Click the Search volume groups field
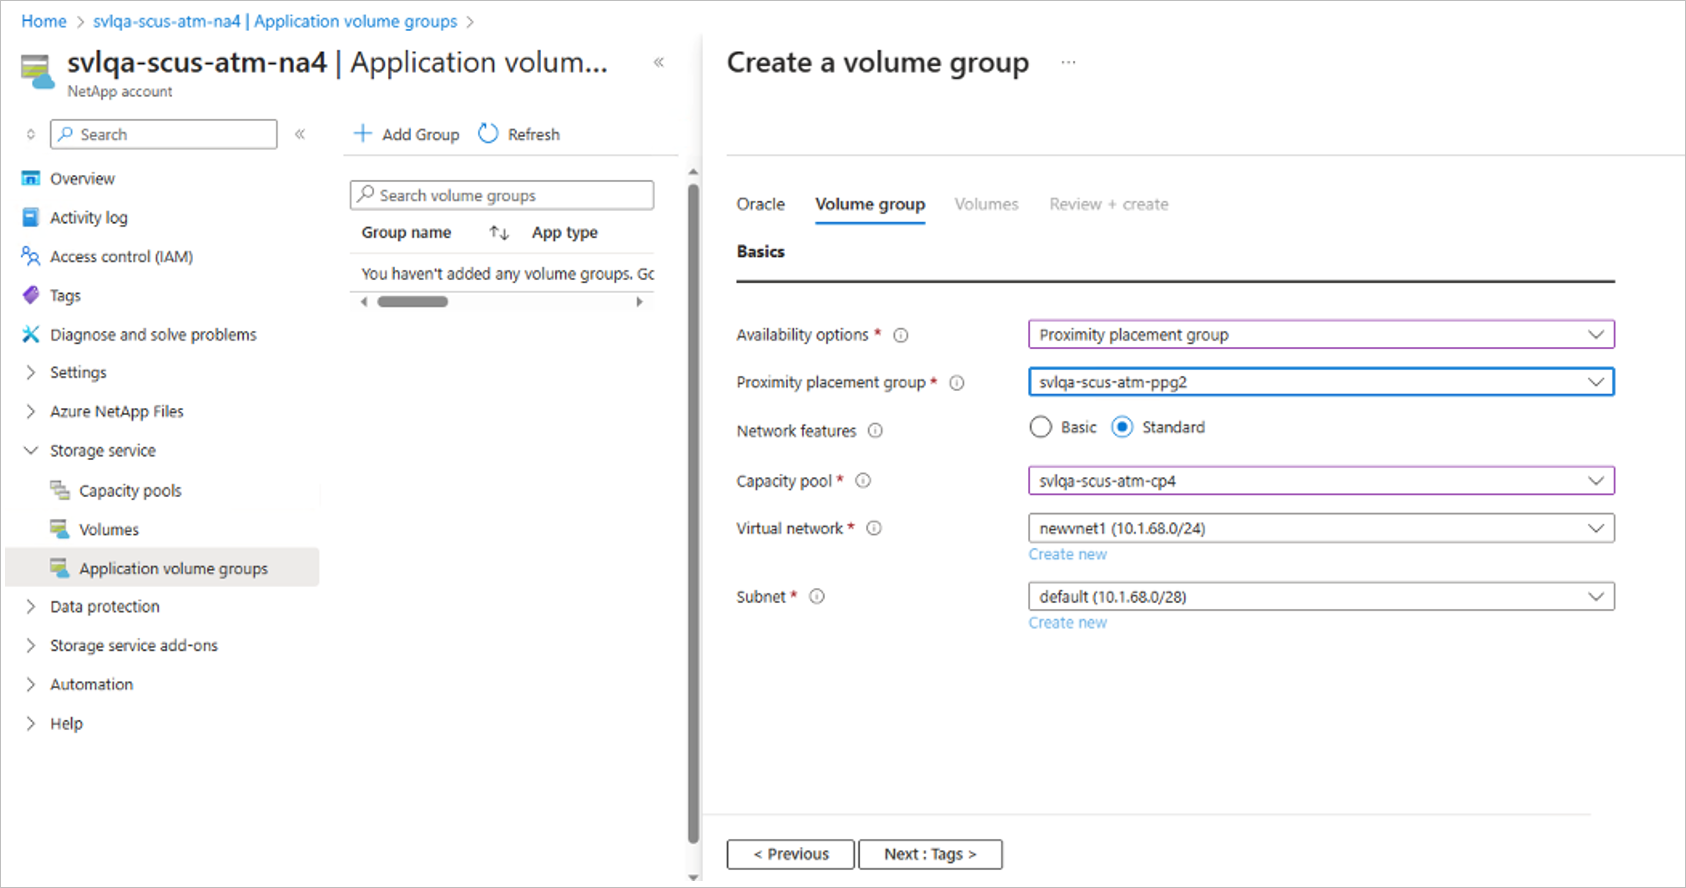 pyautogui.click(x=502, y=195)
